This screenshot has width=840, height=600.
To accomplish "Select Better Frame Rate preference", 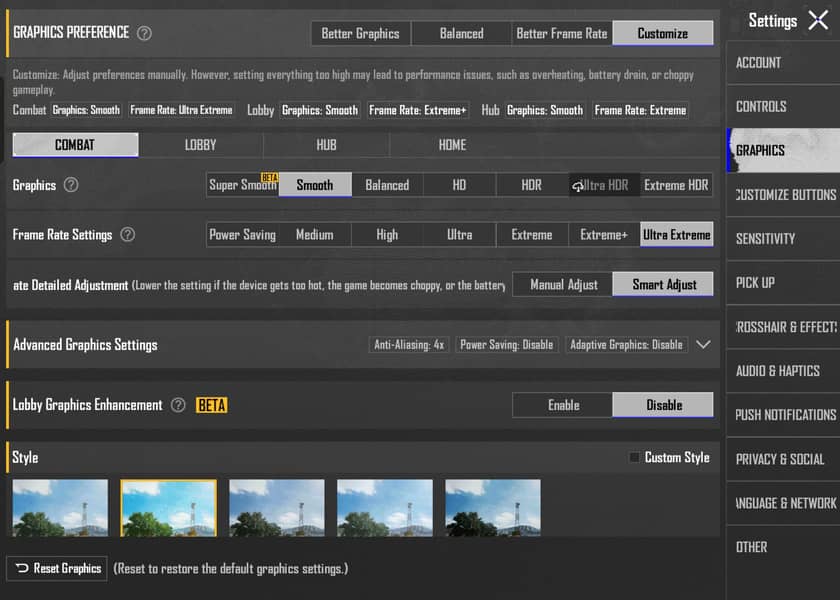I will click(x=561, y=33).
